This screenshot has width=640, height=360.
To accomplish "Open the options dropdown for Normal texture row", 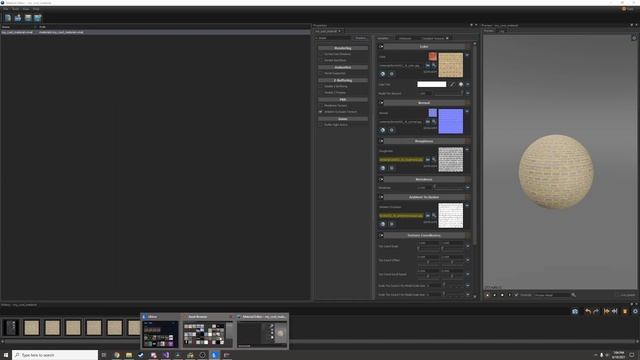I will (x=467, y=111).
